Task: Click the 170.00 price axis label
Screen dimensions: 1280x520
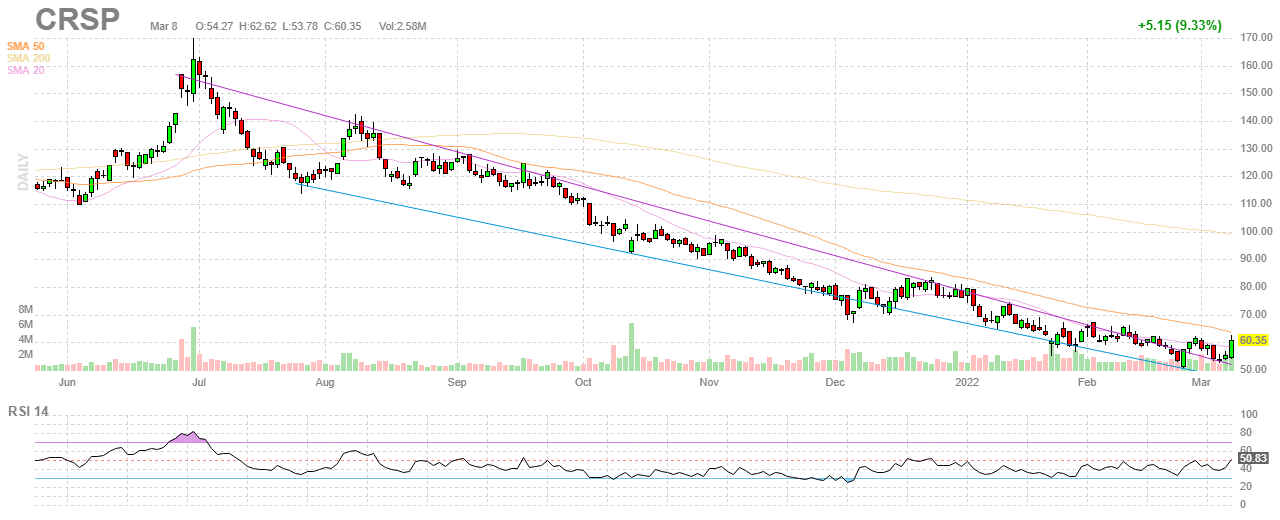Action: 1254,38
